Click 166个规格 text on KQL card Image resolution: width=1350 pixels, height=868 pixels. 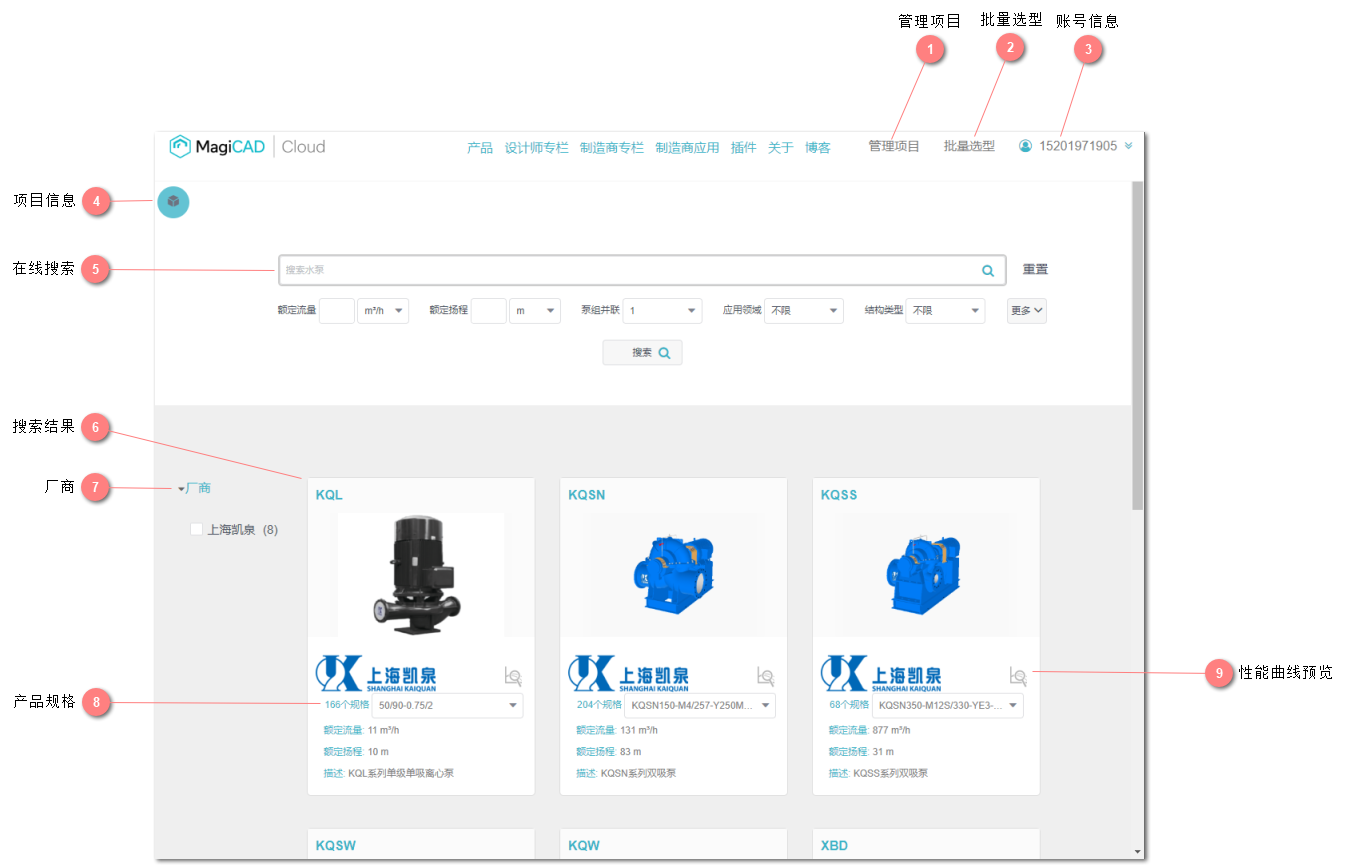point(346,705)
